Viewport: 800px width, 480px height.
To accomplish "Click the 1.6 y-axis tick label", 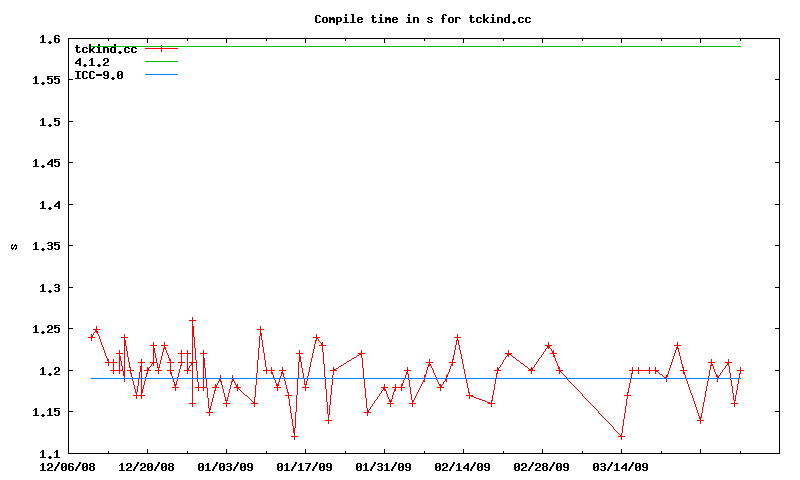I will click(x=49, y=39).
